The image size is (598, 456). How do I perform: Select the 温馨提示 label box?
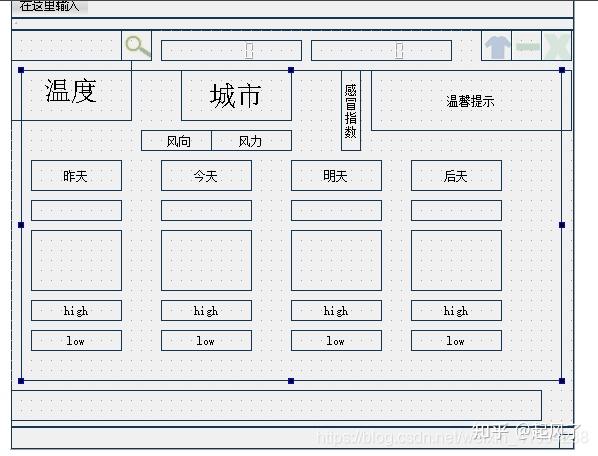(471, 101)
